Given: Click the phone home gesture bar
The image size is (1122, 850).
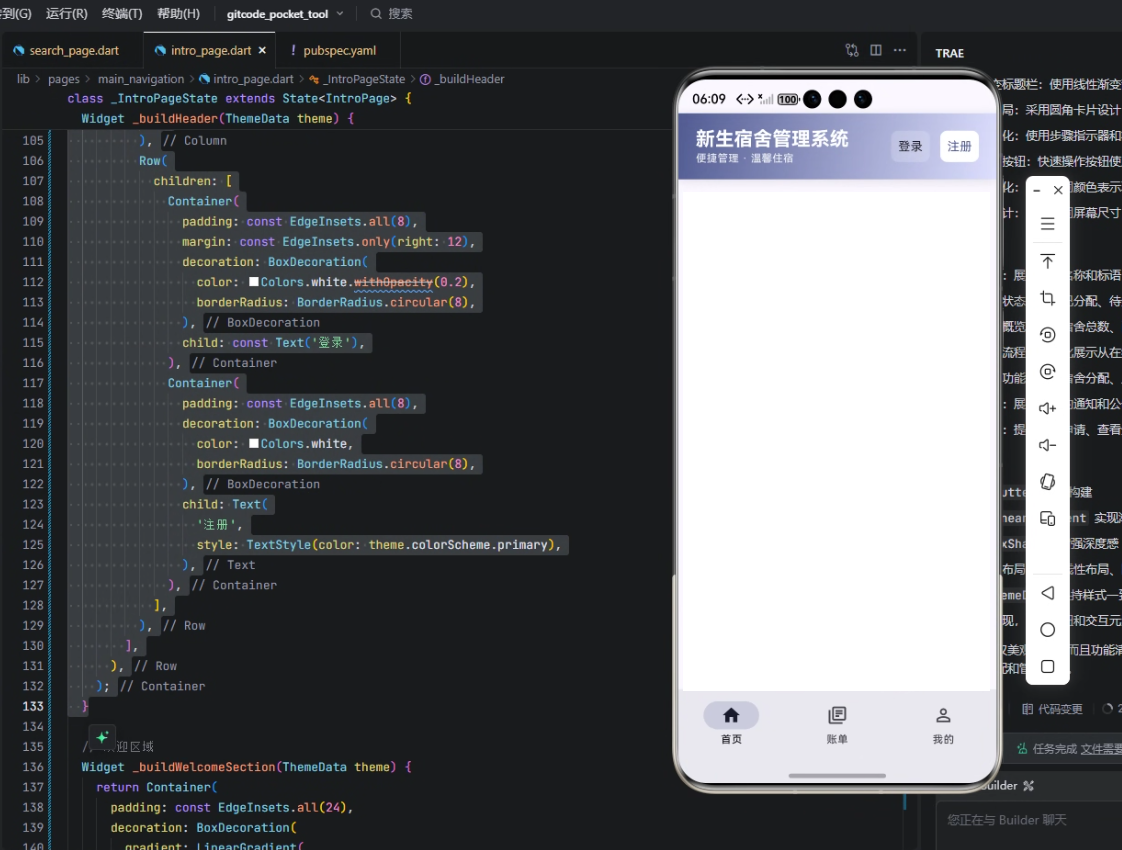Looking at the screenshot, I should point(837,776).
